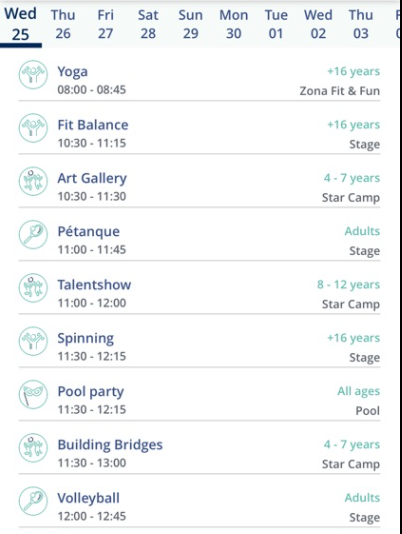Select the Thu 03 date tab
This screenshot has height=534, width=402.
[361, 24]
